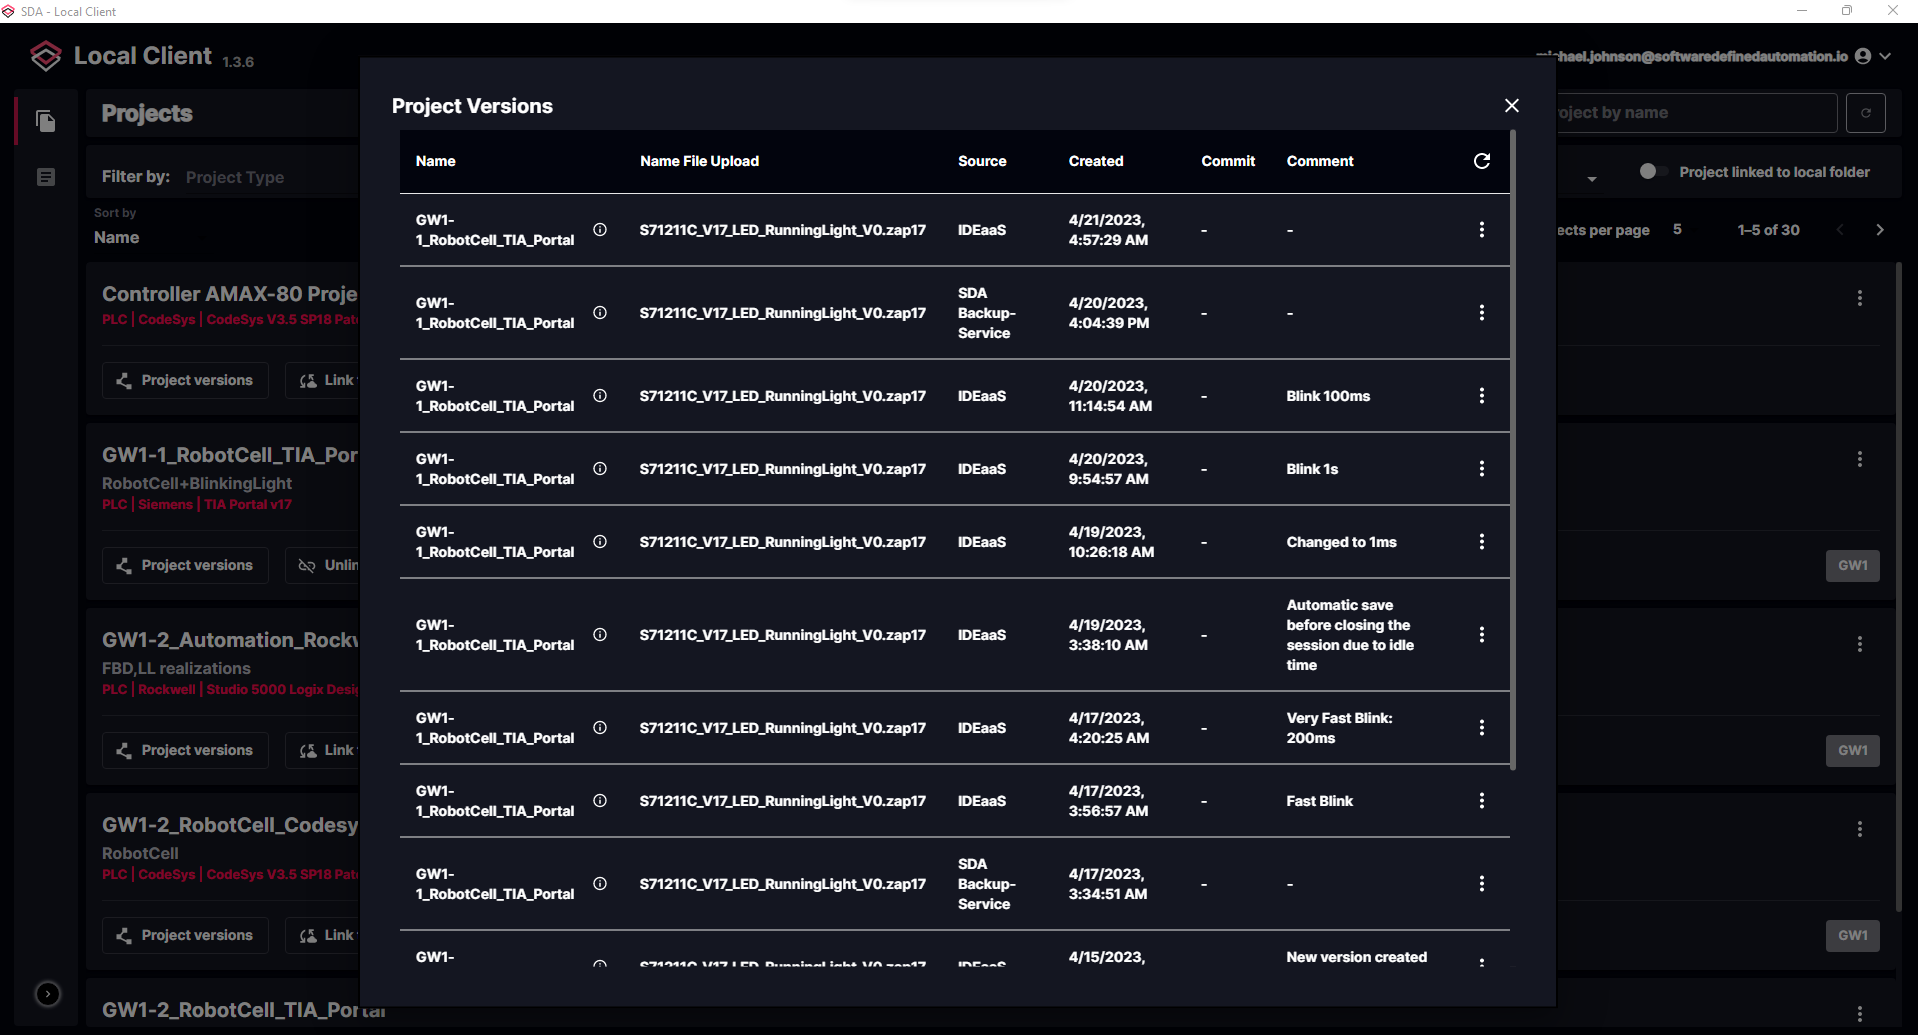Open actions menu for Changed to 1ms version
This screenshot has height=1035, width=1918.
click(1481, 542)
